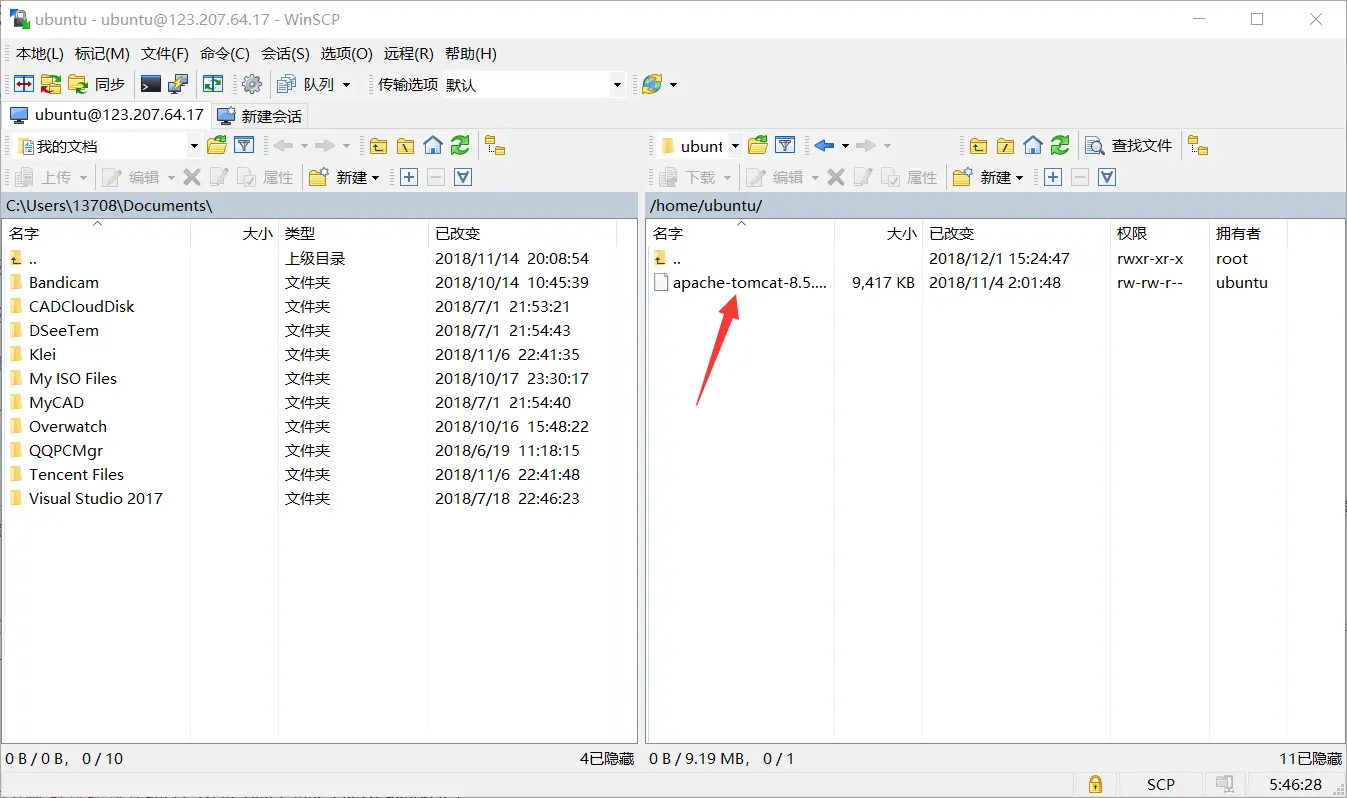
Task: Click the 11已隐藏 hidden files indicator
Action: pos(1310,758)
